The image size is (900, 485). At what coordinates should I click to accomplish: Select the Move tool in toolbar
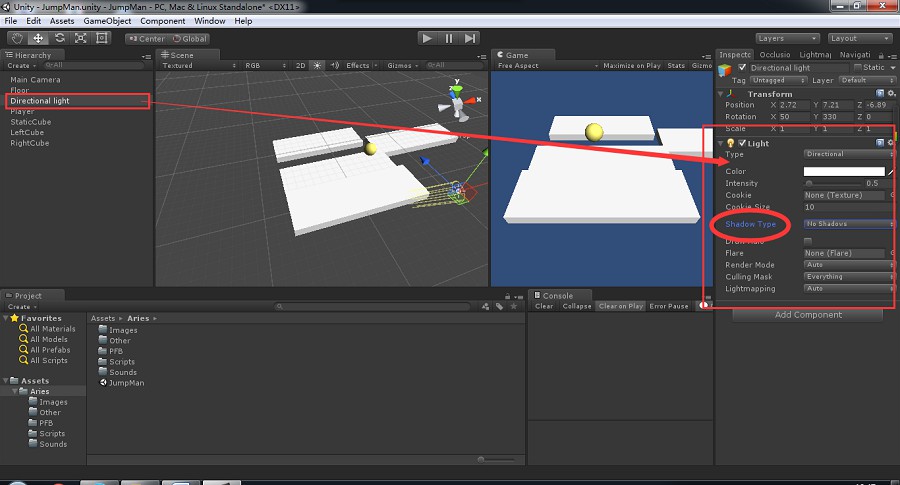38,38
